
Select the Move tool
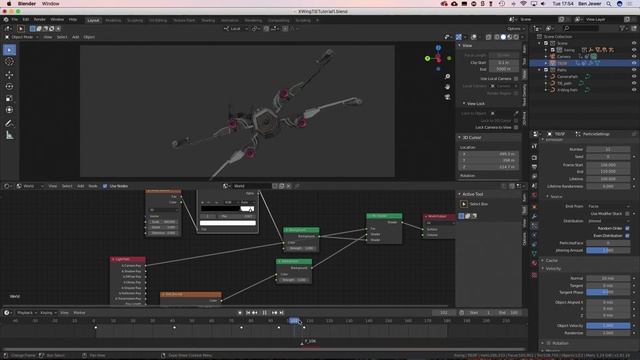9,75
